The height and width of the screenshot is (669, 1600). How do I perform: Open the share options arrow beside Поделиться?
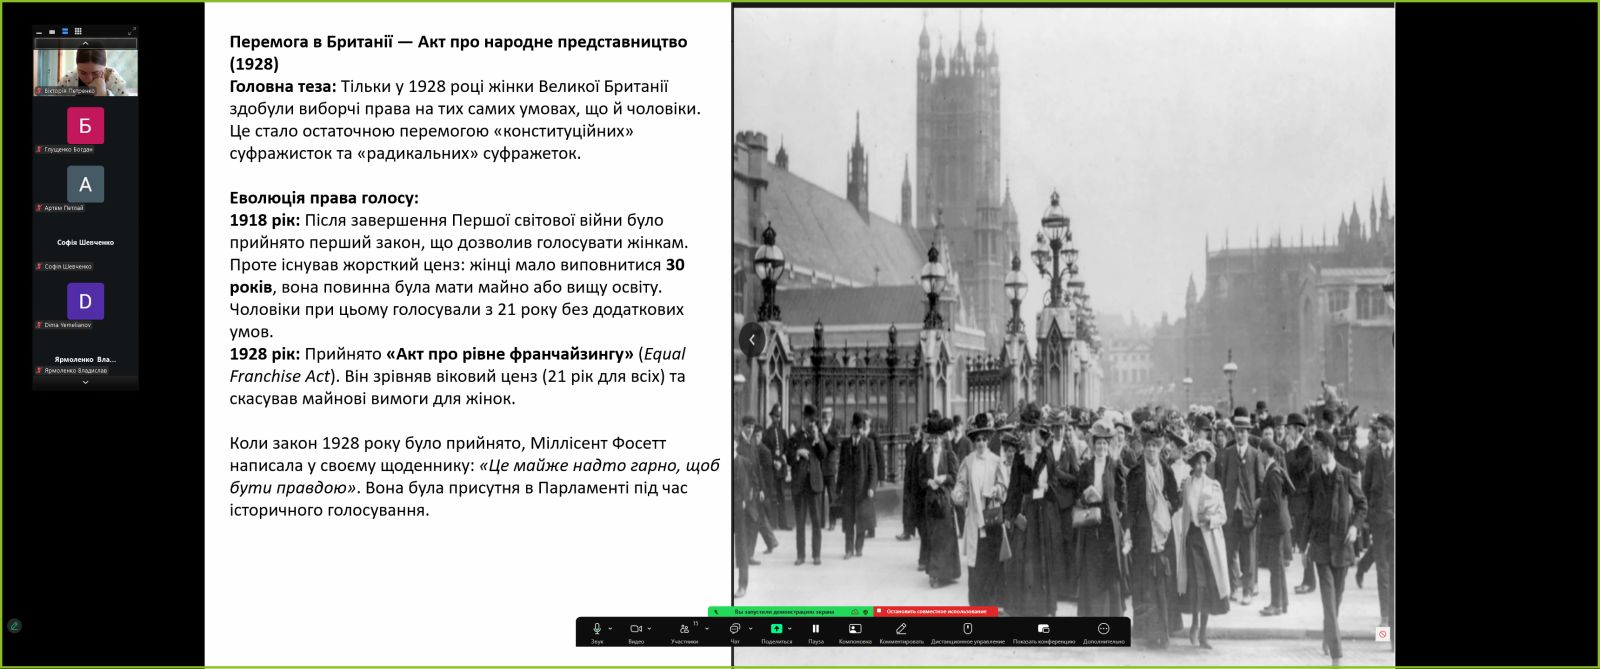[790, 629]
